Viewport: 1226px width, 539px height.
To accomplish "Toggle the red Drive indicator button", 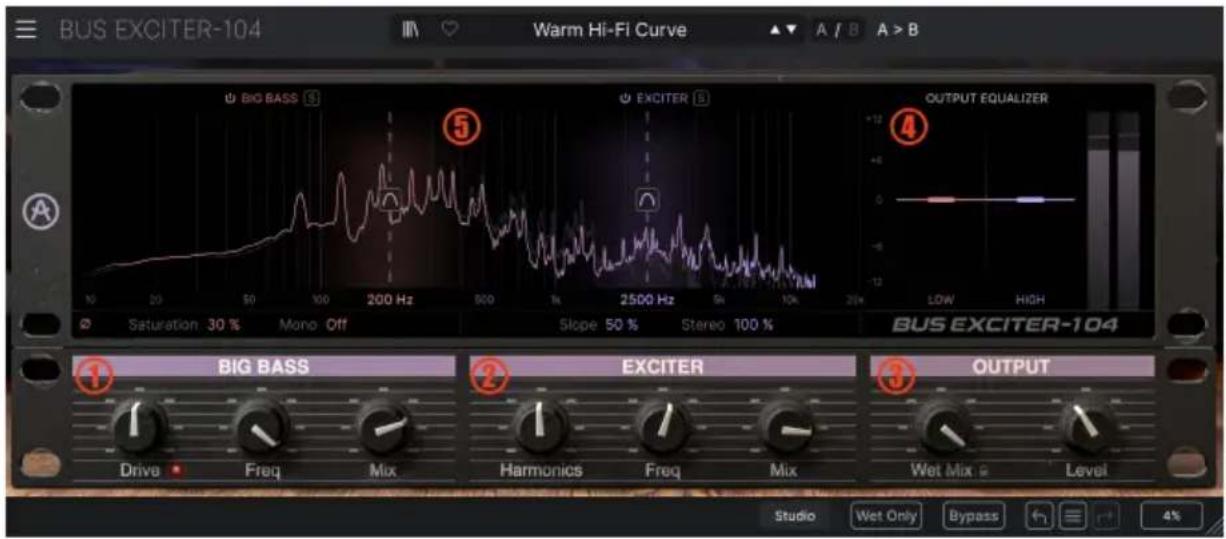I will [175, 470].
